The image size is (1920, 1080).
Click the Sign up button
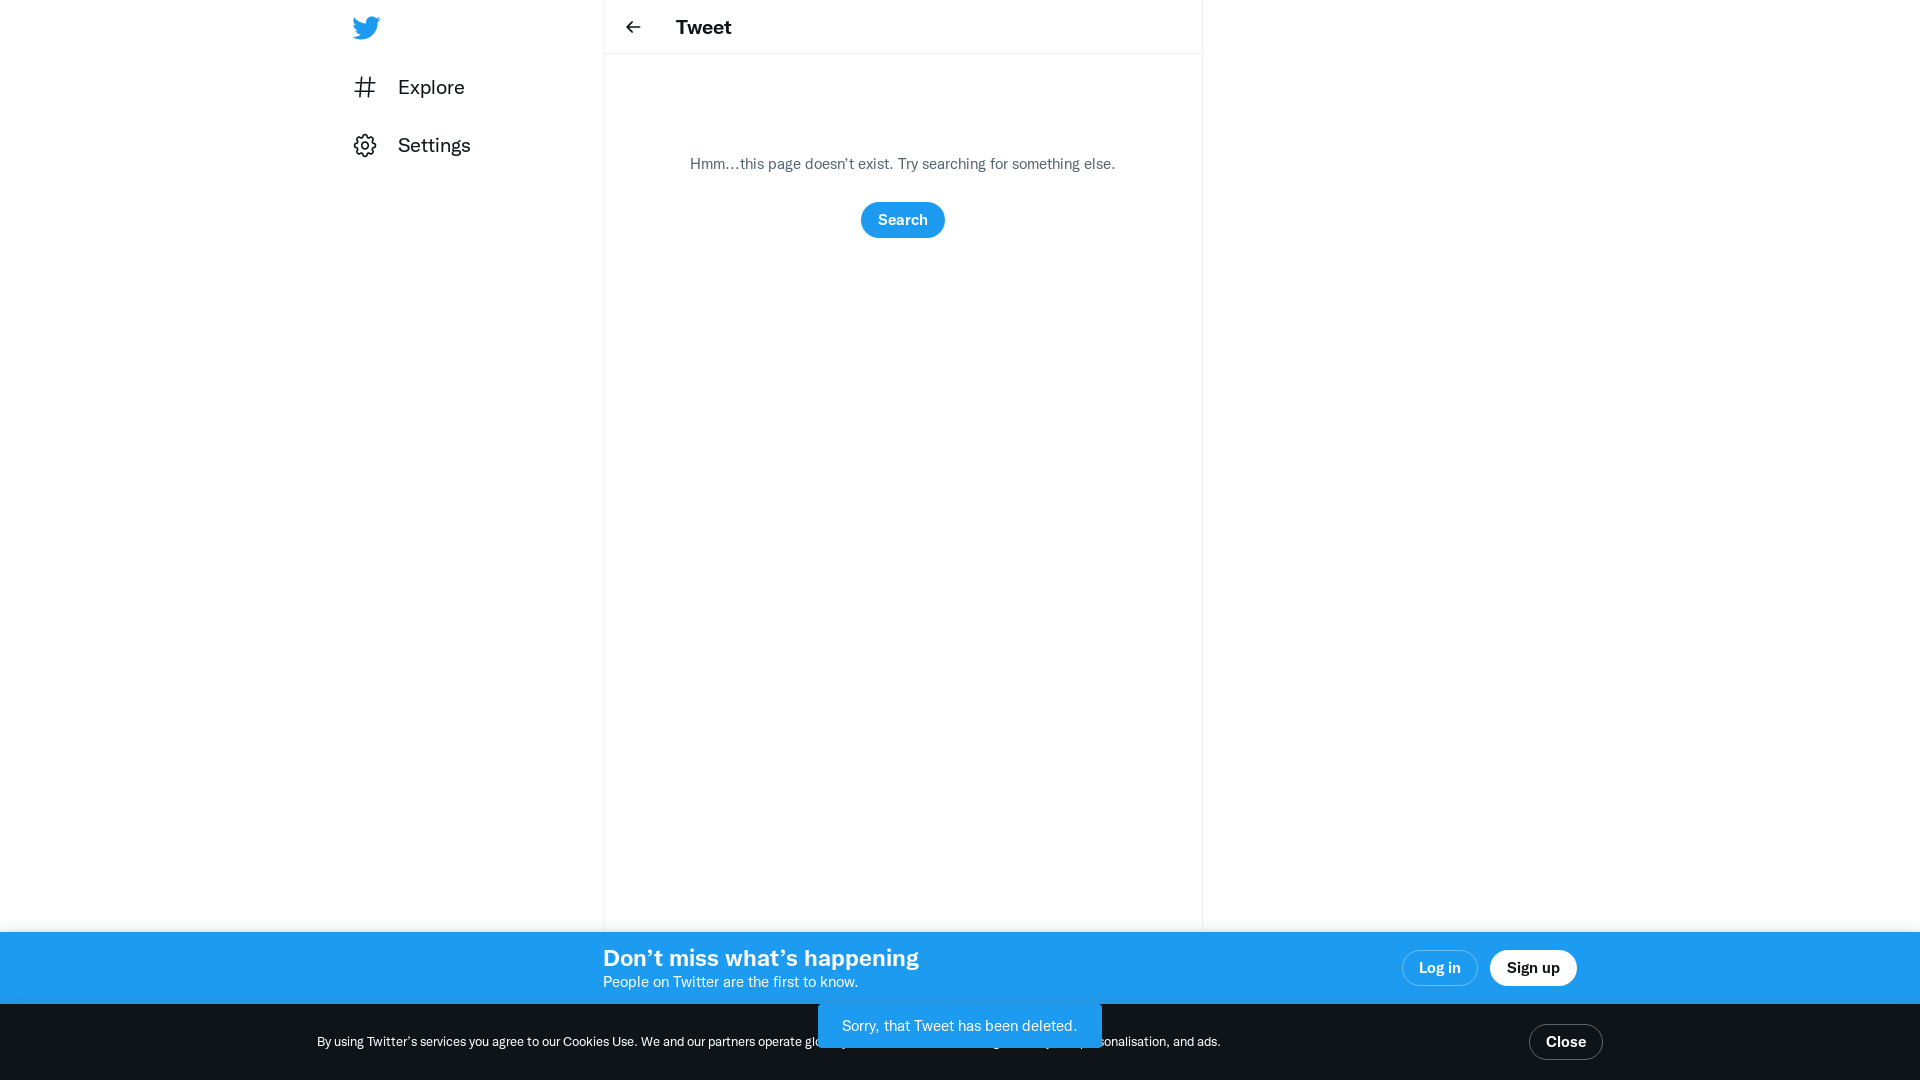pyautogui.click(x=1532, y=968)
